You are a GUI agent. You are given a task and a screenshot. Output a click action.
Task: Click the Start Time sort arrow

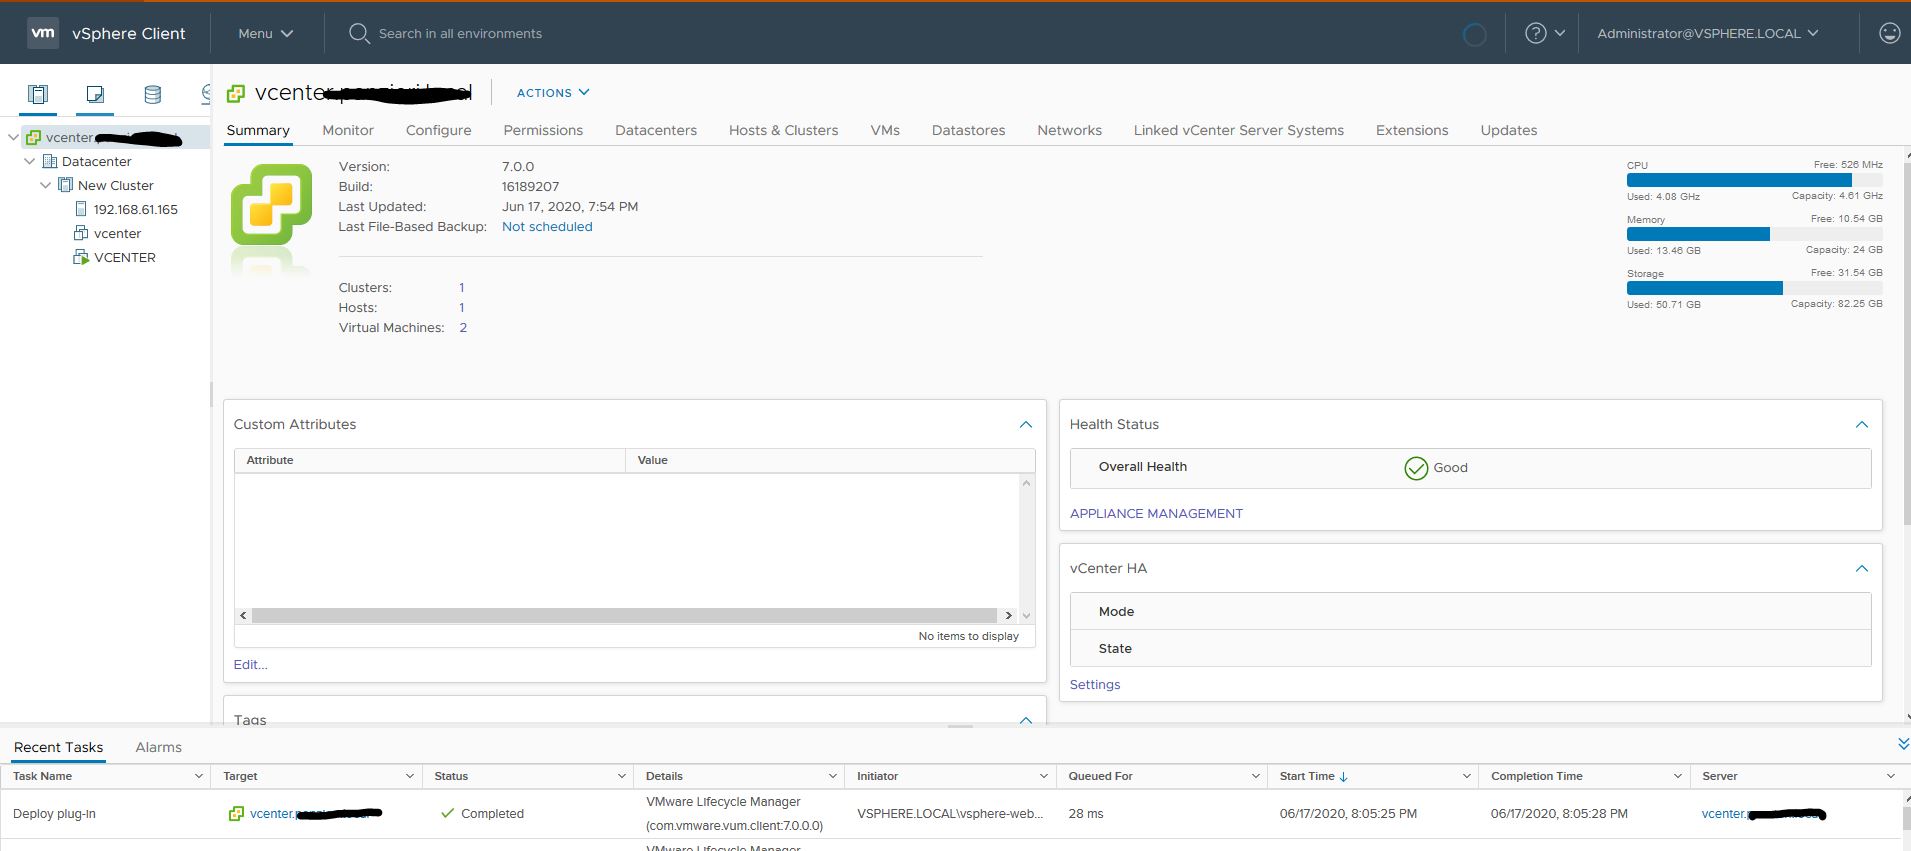point(1343,776)
